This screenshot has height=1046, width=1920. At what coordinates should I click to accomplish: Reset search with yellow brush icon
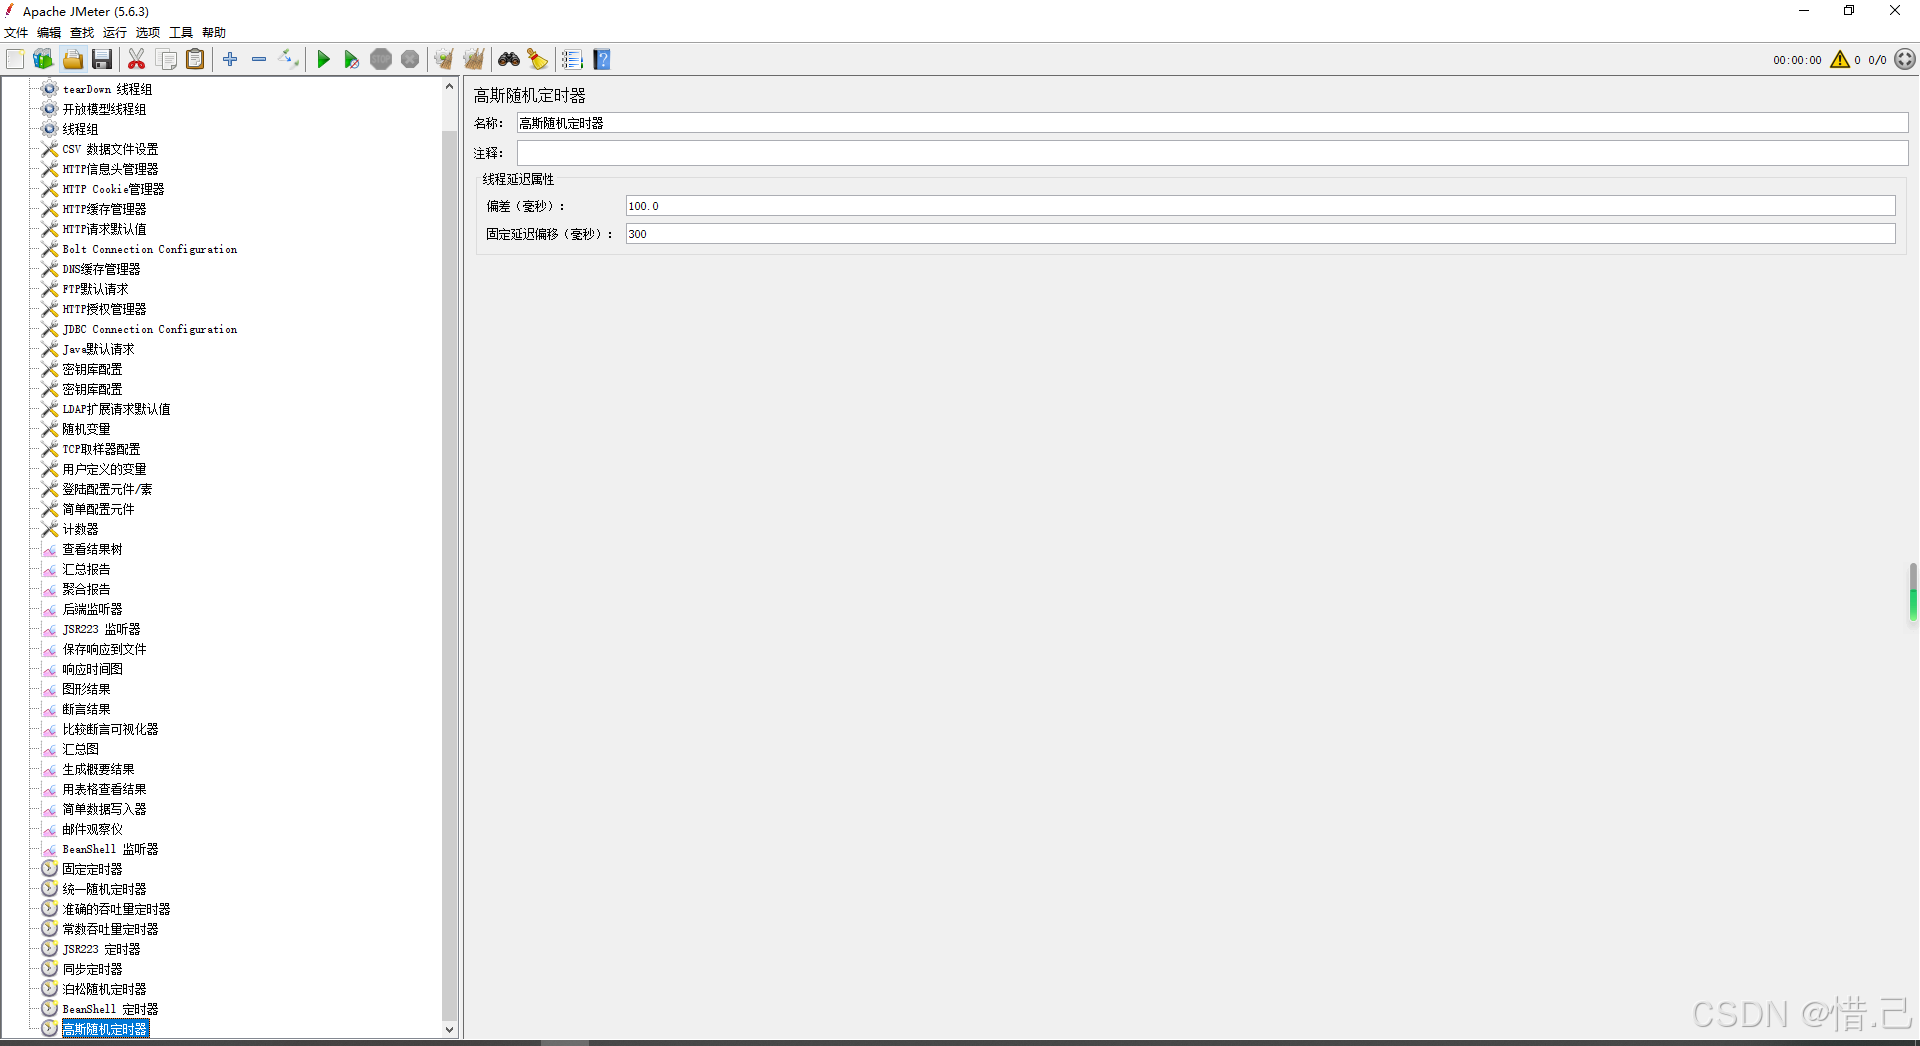point(538,60)
